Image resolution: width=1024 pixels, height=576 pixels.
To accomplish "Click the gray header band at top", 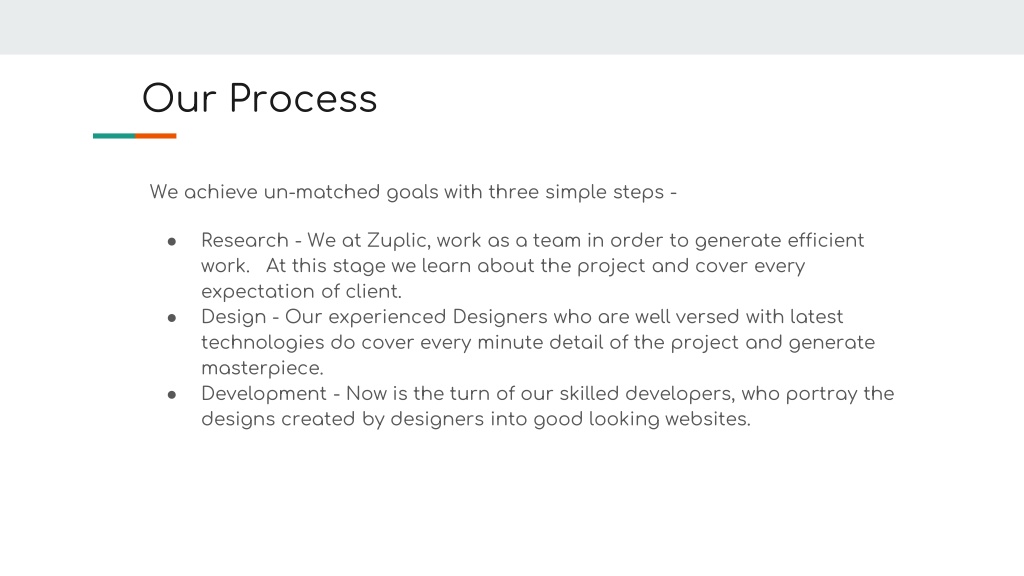I will (x=512, y=27).
